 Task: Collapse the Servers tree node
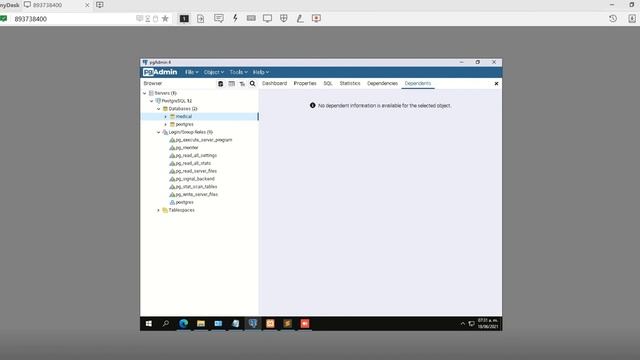pos(144,93)
